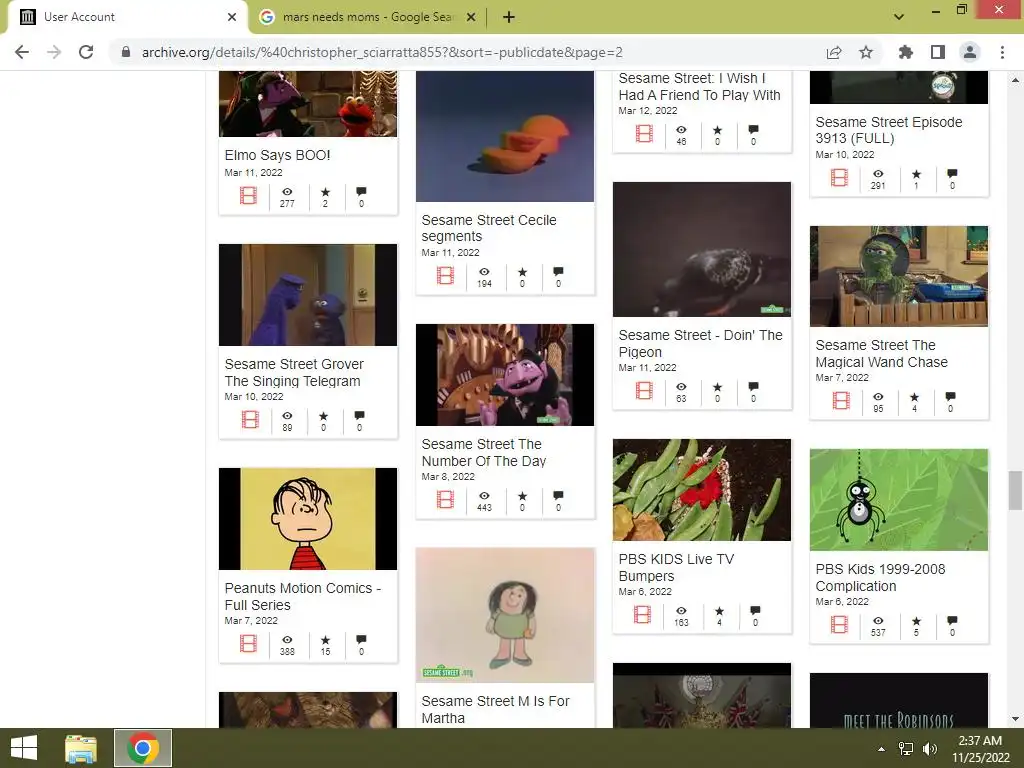The image size is (1024, 768).
Task: Open a new browser tab
Action: click(509, 17)
